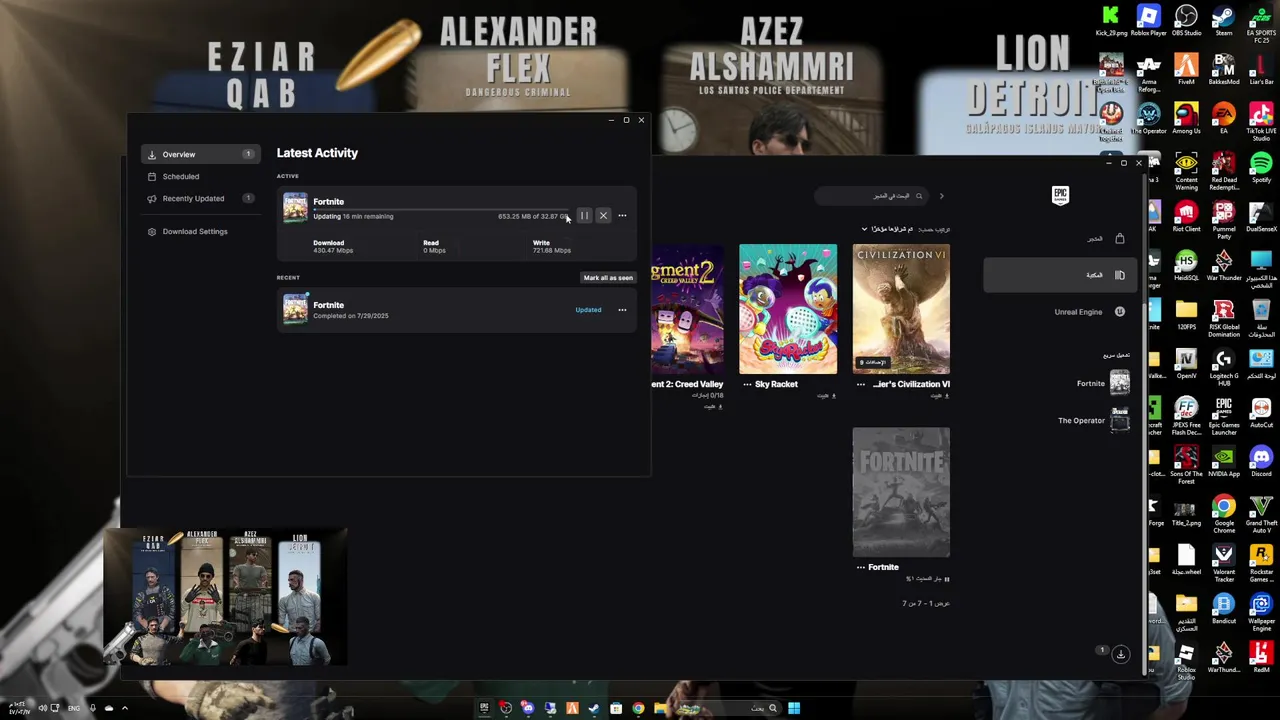
Task: Cancel the active Fortnite update
Action: (603, 216)
